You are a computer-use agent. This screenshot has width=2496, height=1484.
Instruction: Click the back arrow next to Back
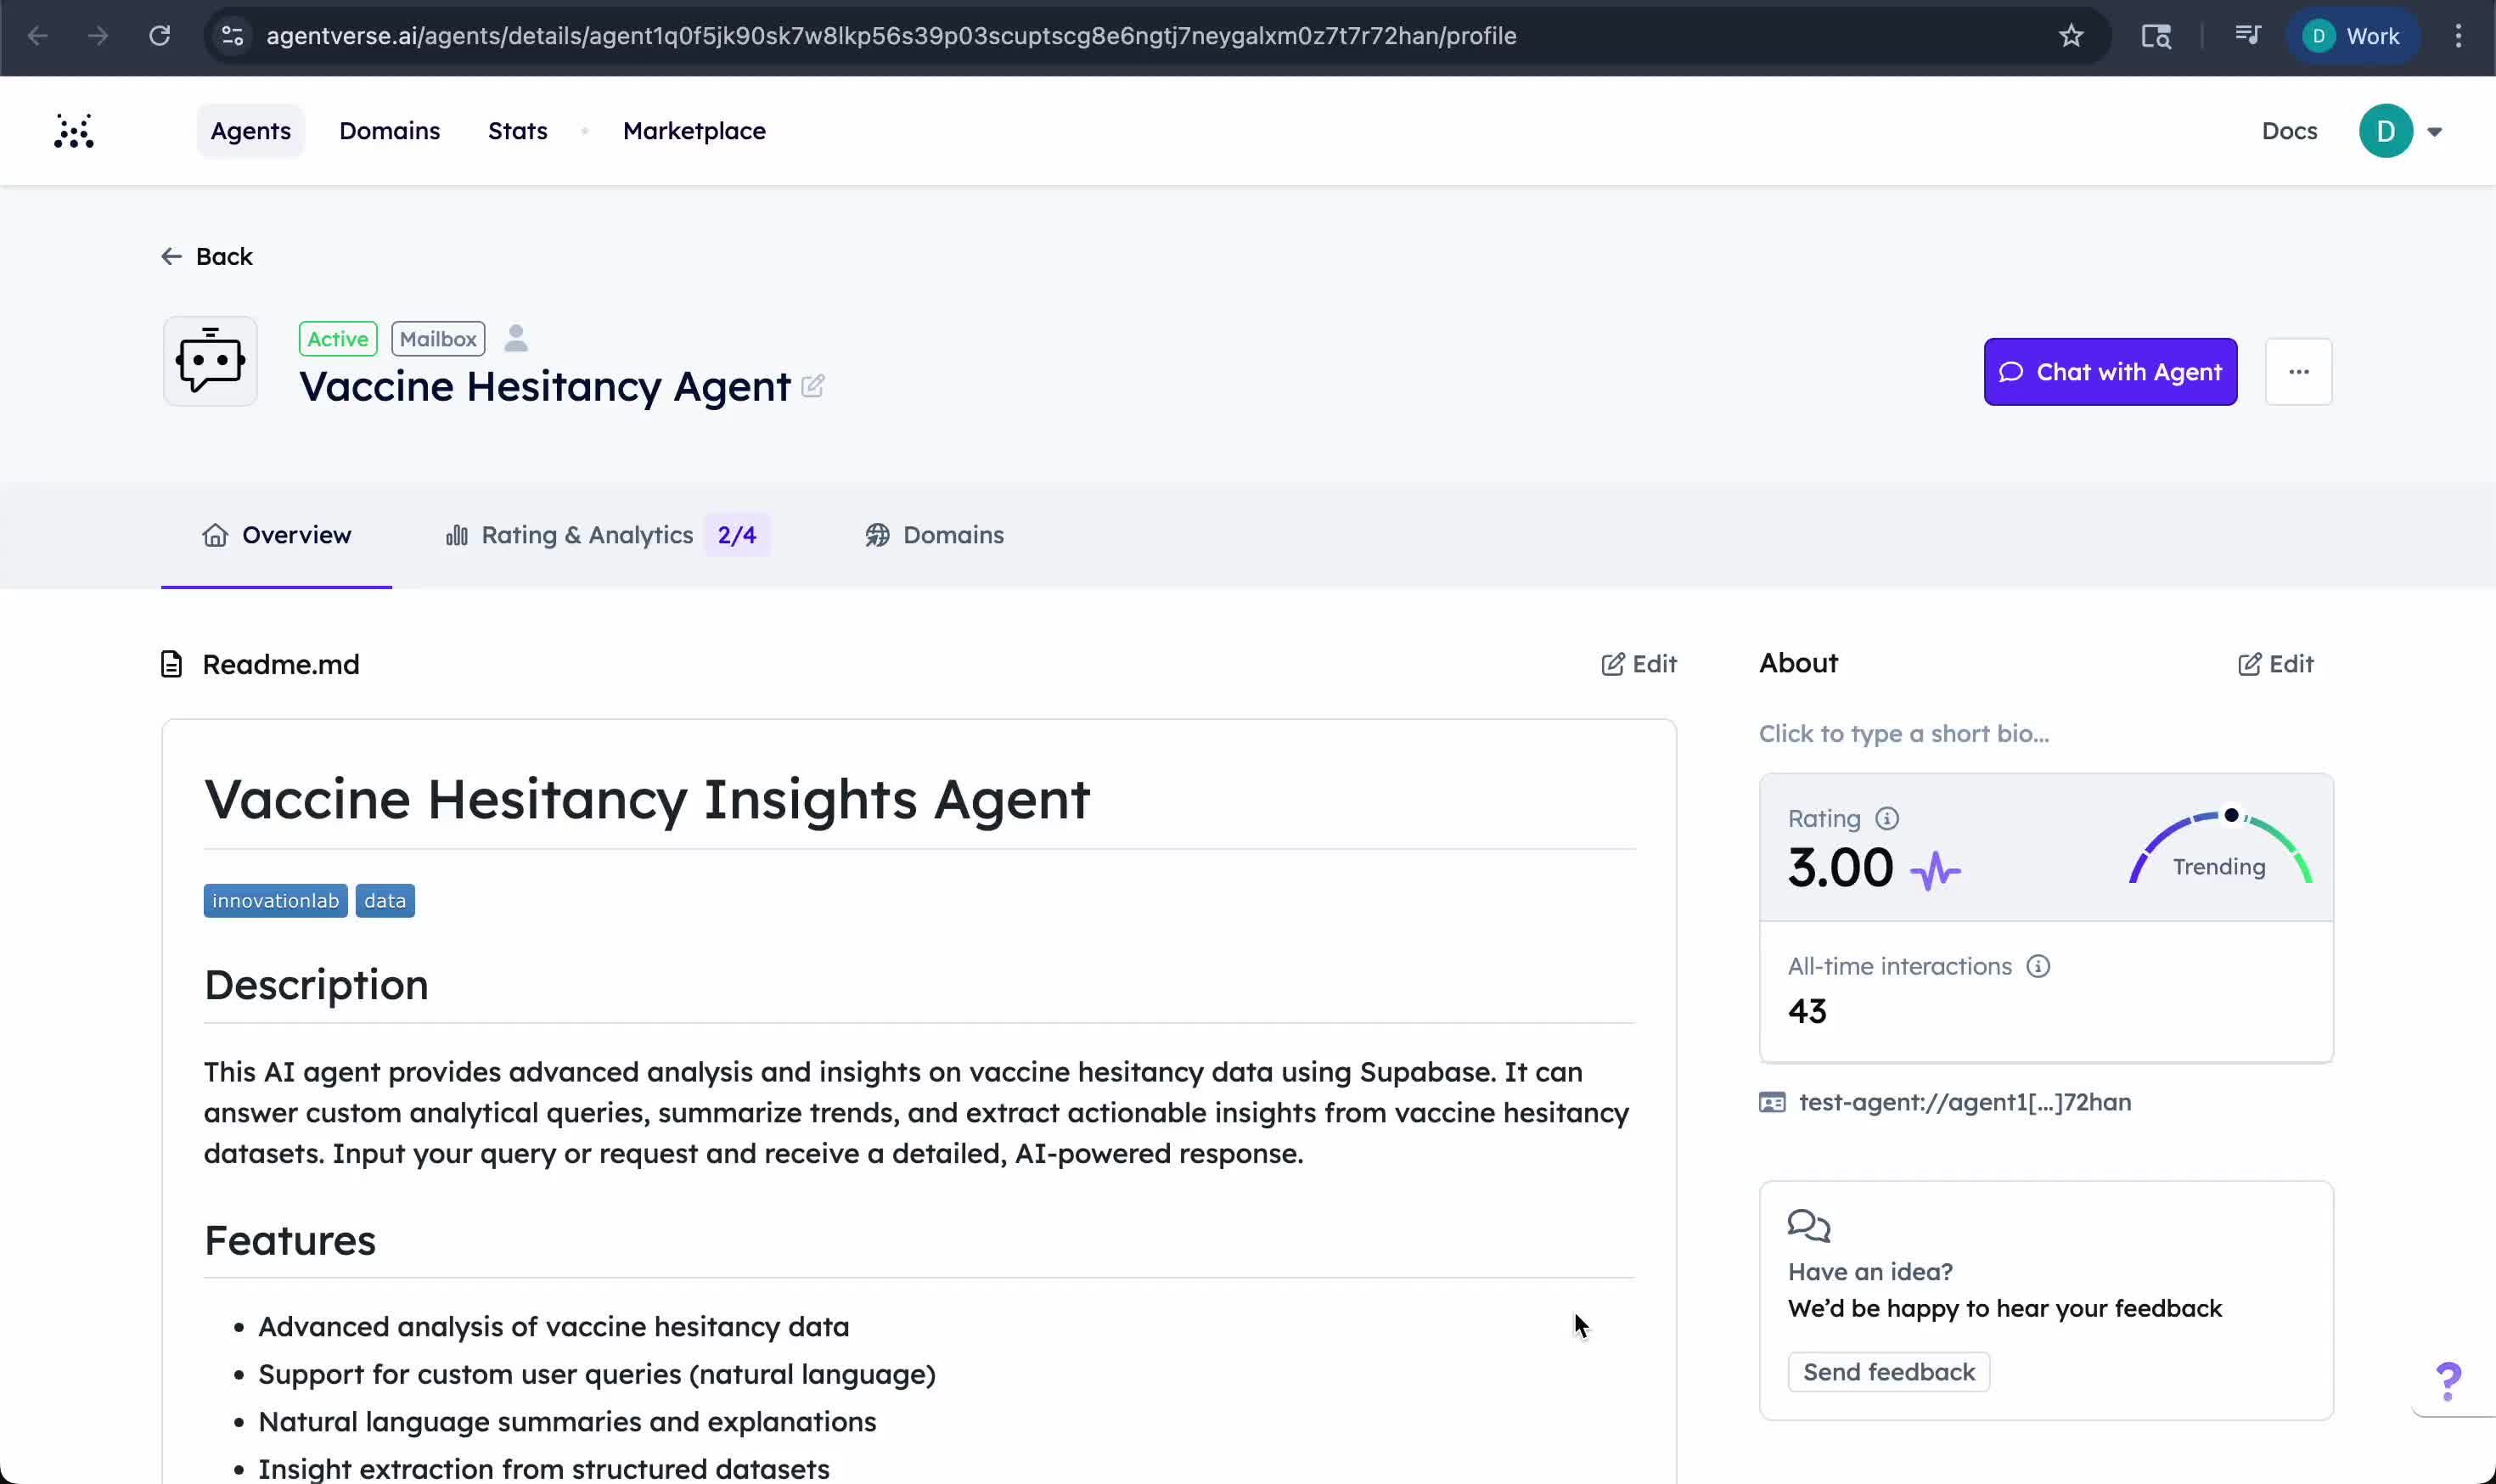coord(171,256)
